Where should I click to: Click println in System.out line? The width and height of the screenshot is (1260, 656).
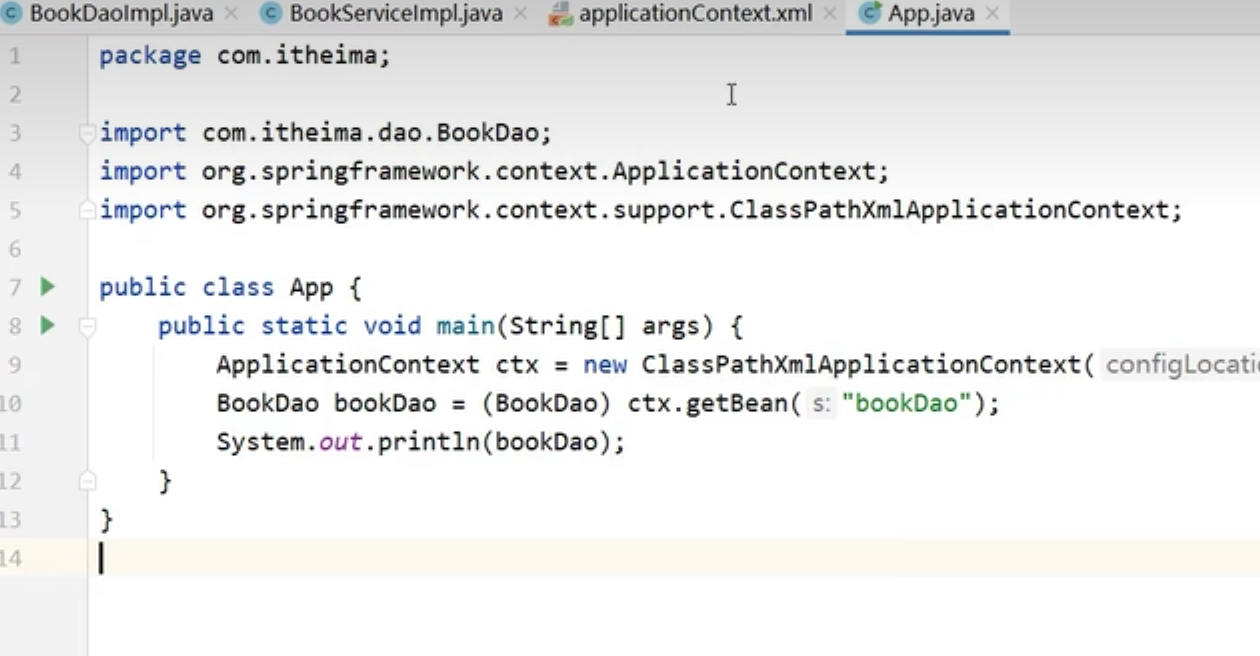pyautogui.click(x=428, y=442)
